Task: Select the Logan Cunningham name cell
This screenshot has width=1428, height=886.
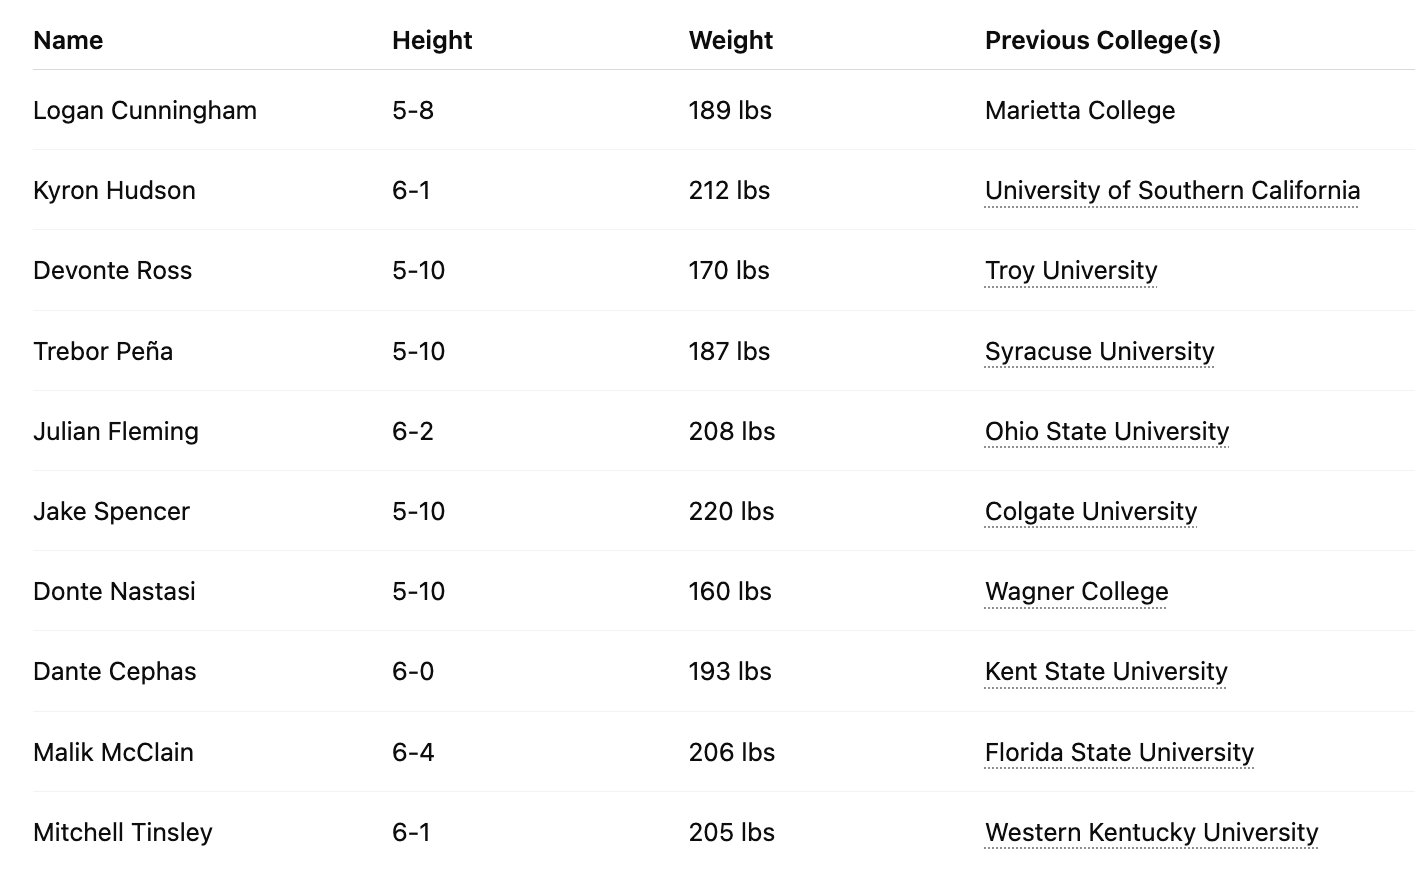Action: 145,111
